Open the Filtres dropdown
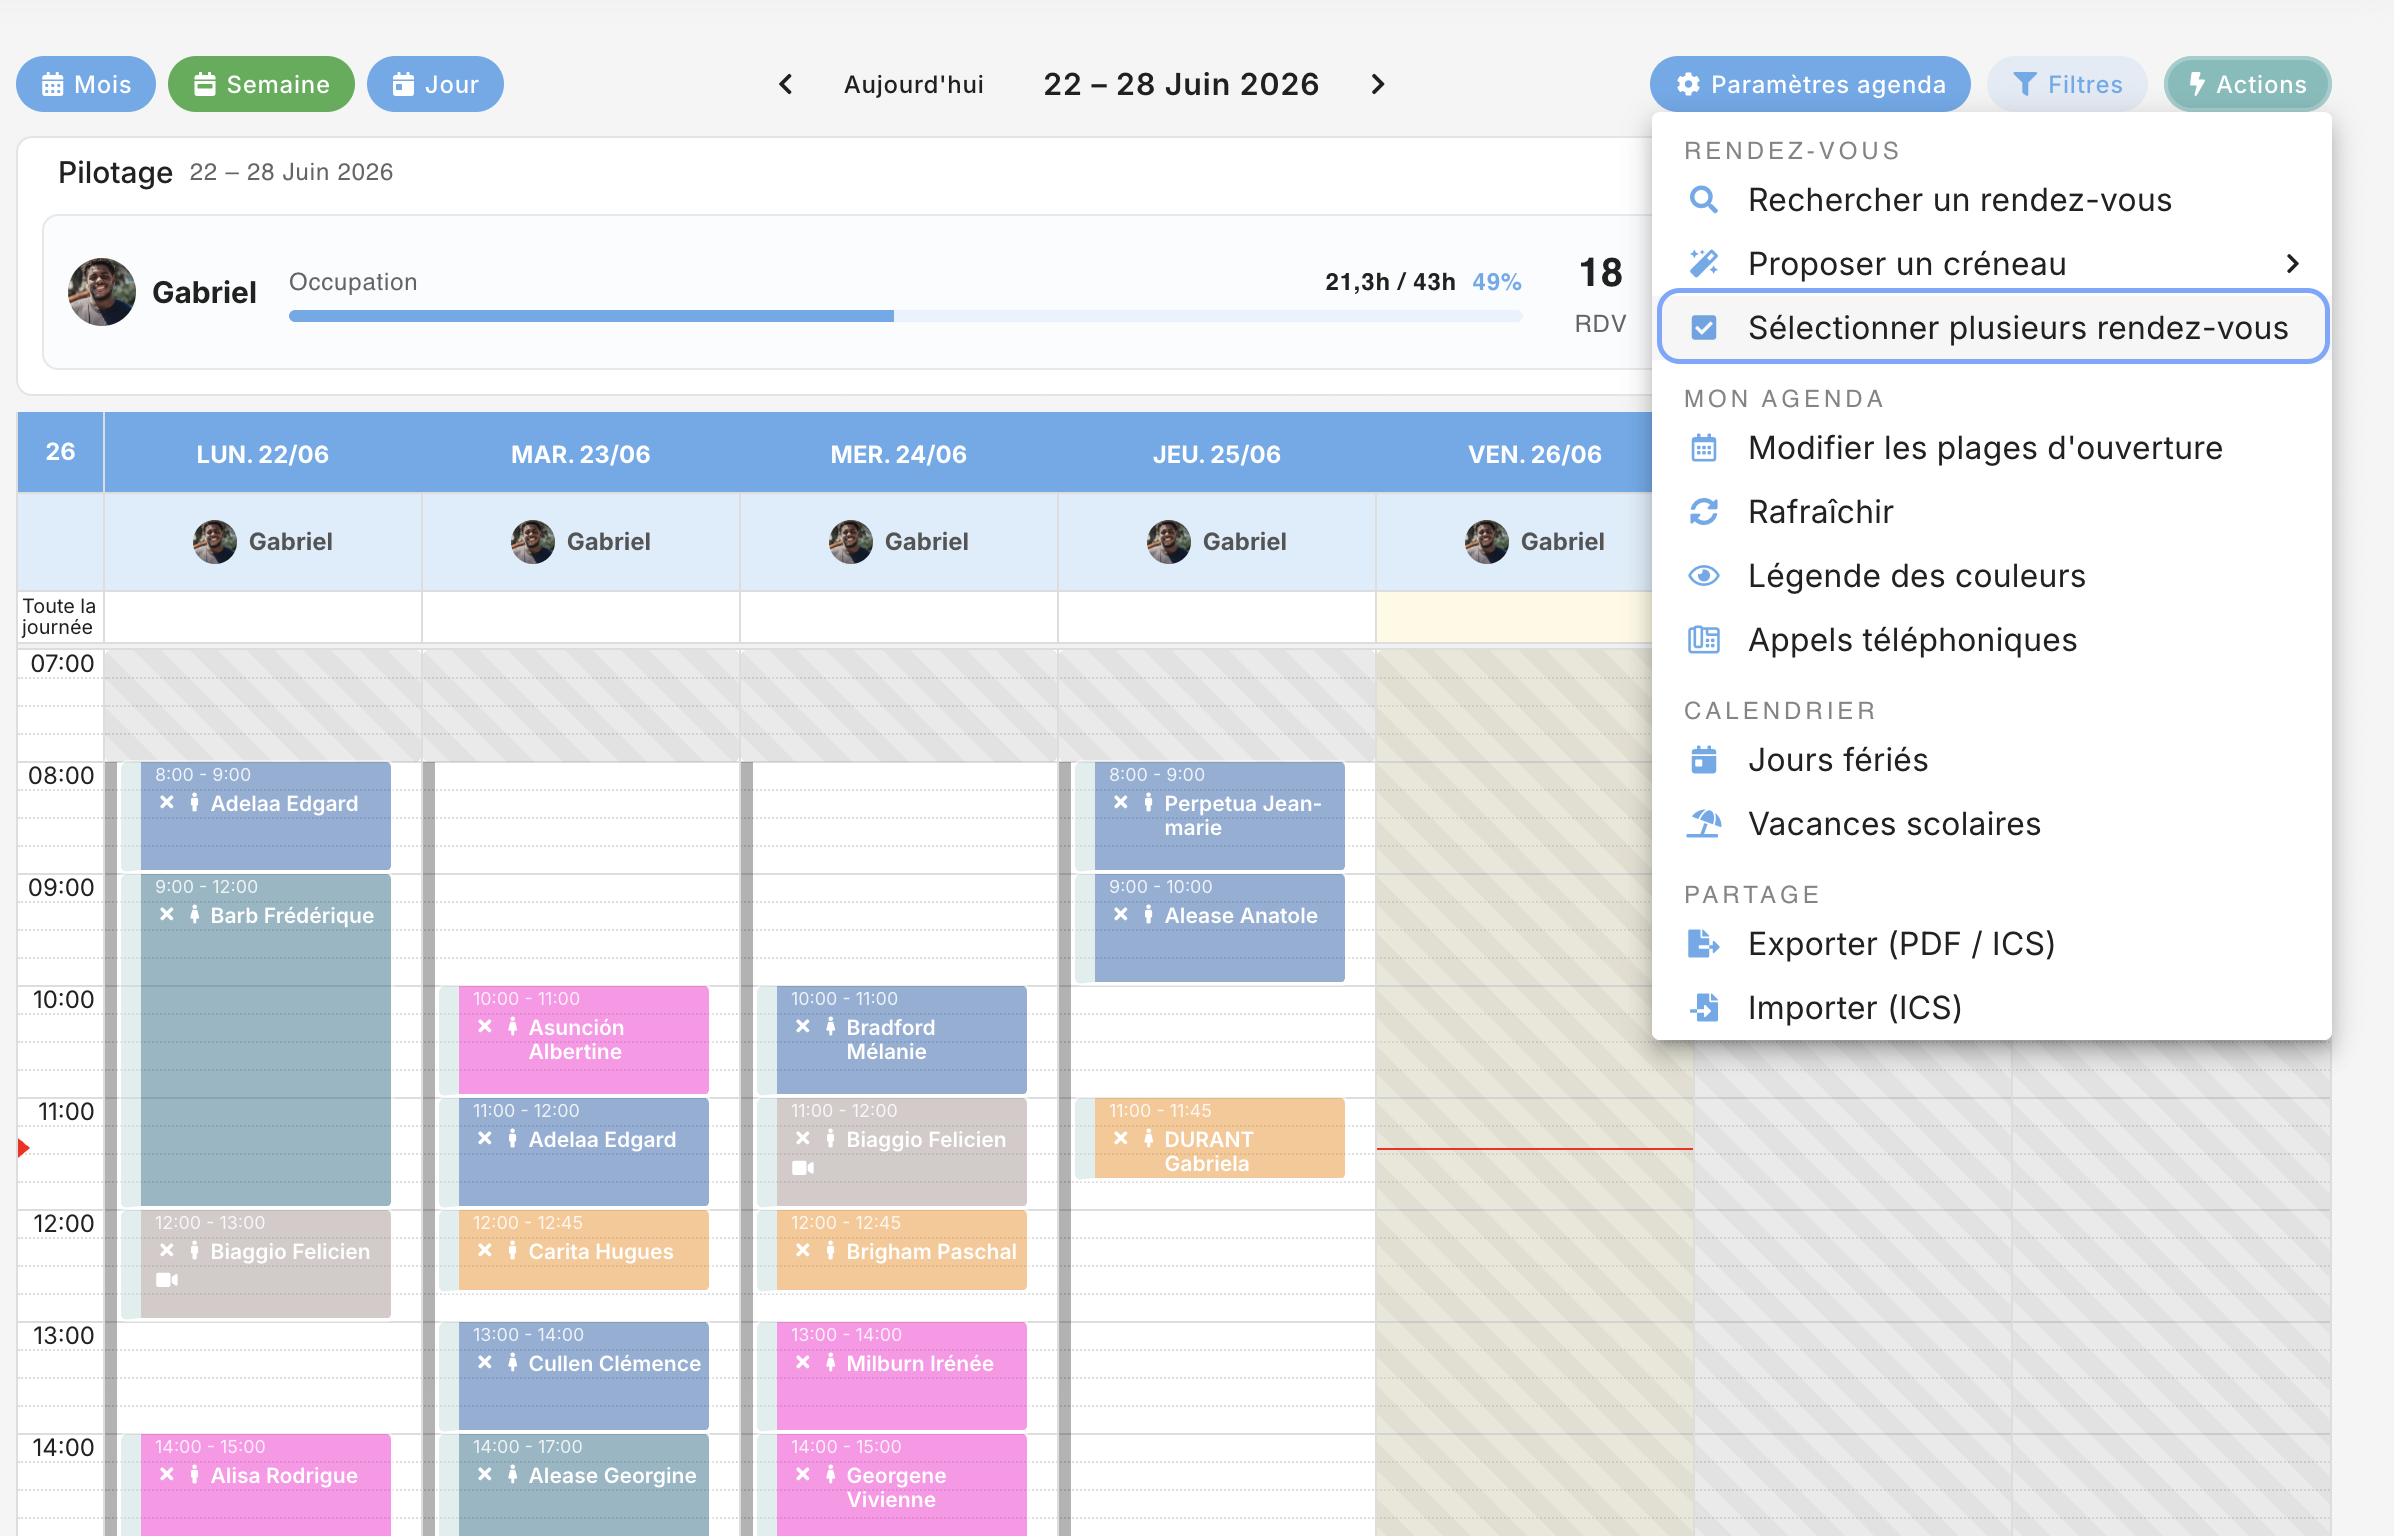 tap(2066, 84)
